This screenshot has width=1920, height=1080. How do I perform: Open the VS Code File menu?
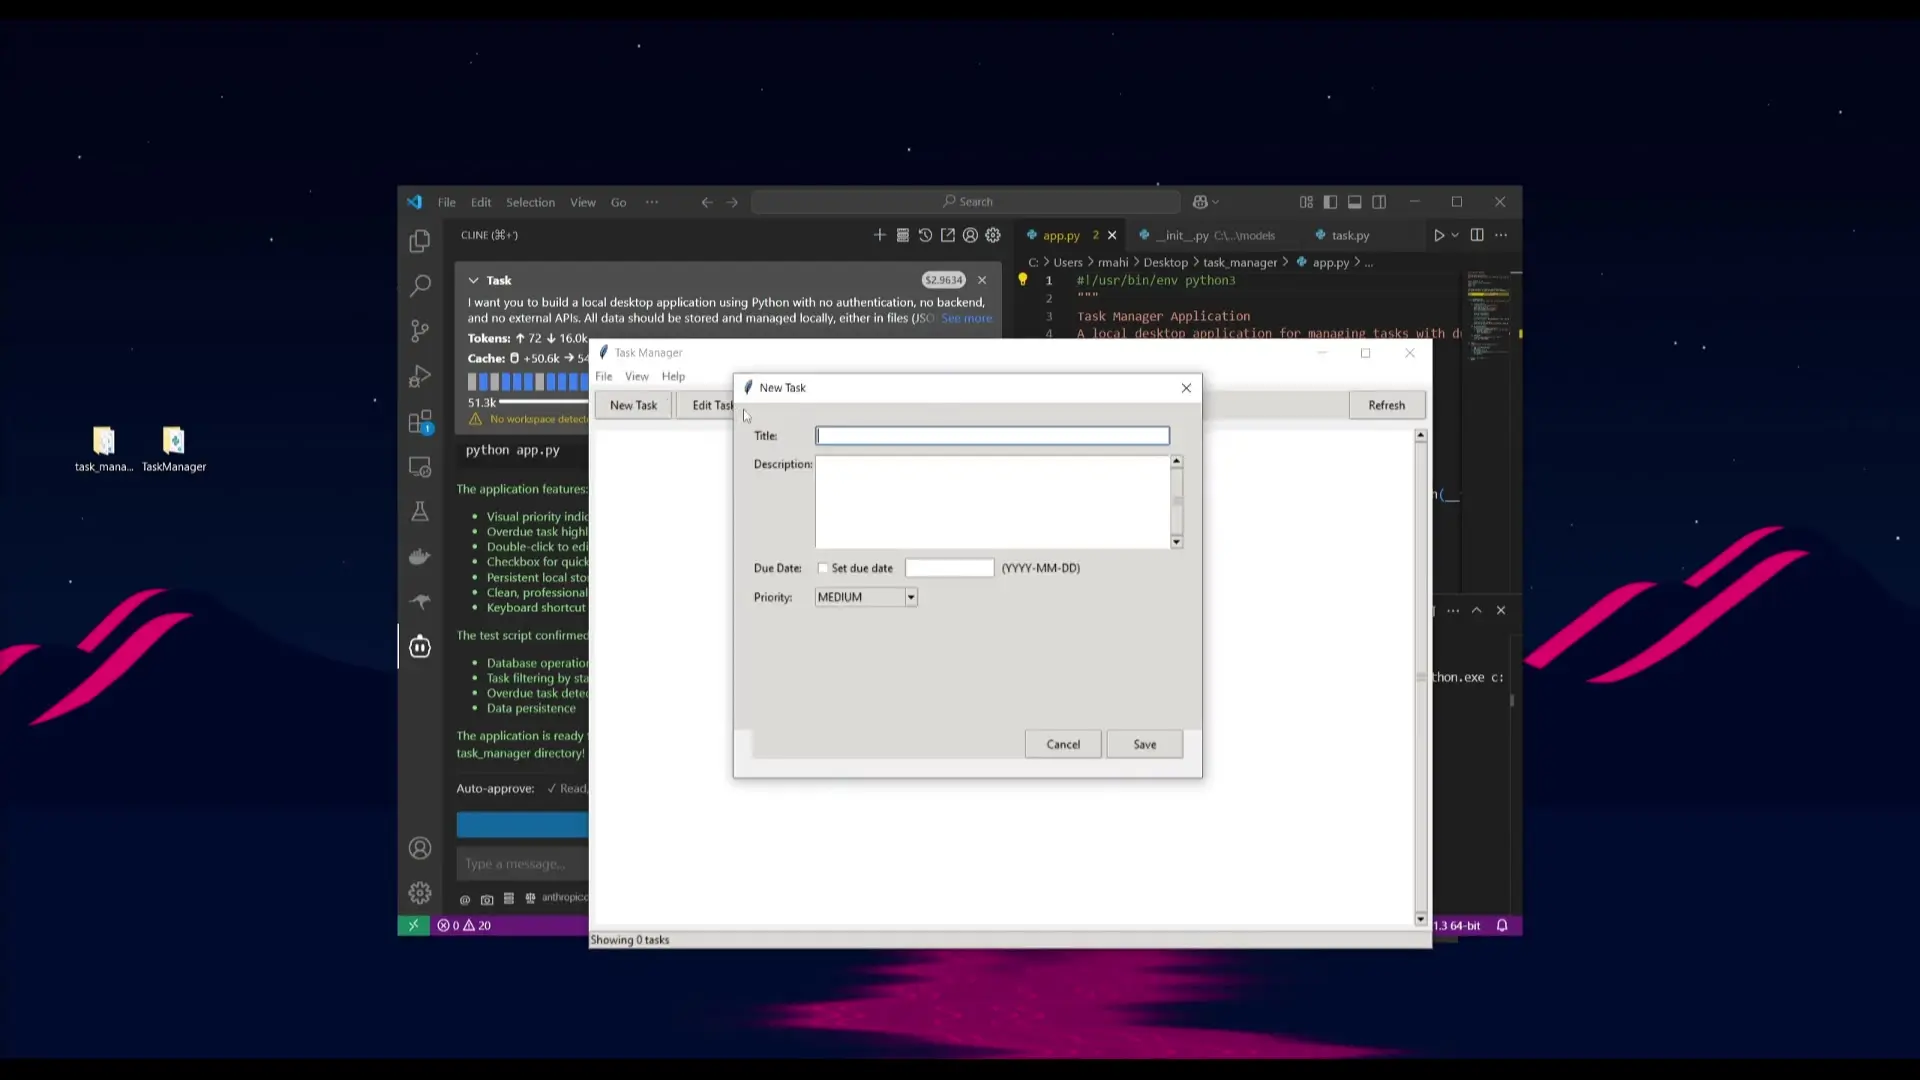click(x=446, y=202)
